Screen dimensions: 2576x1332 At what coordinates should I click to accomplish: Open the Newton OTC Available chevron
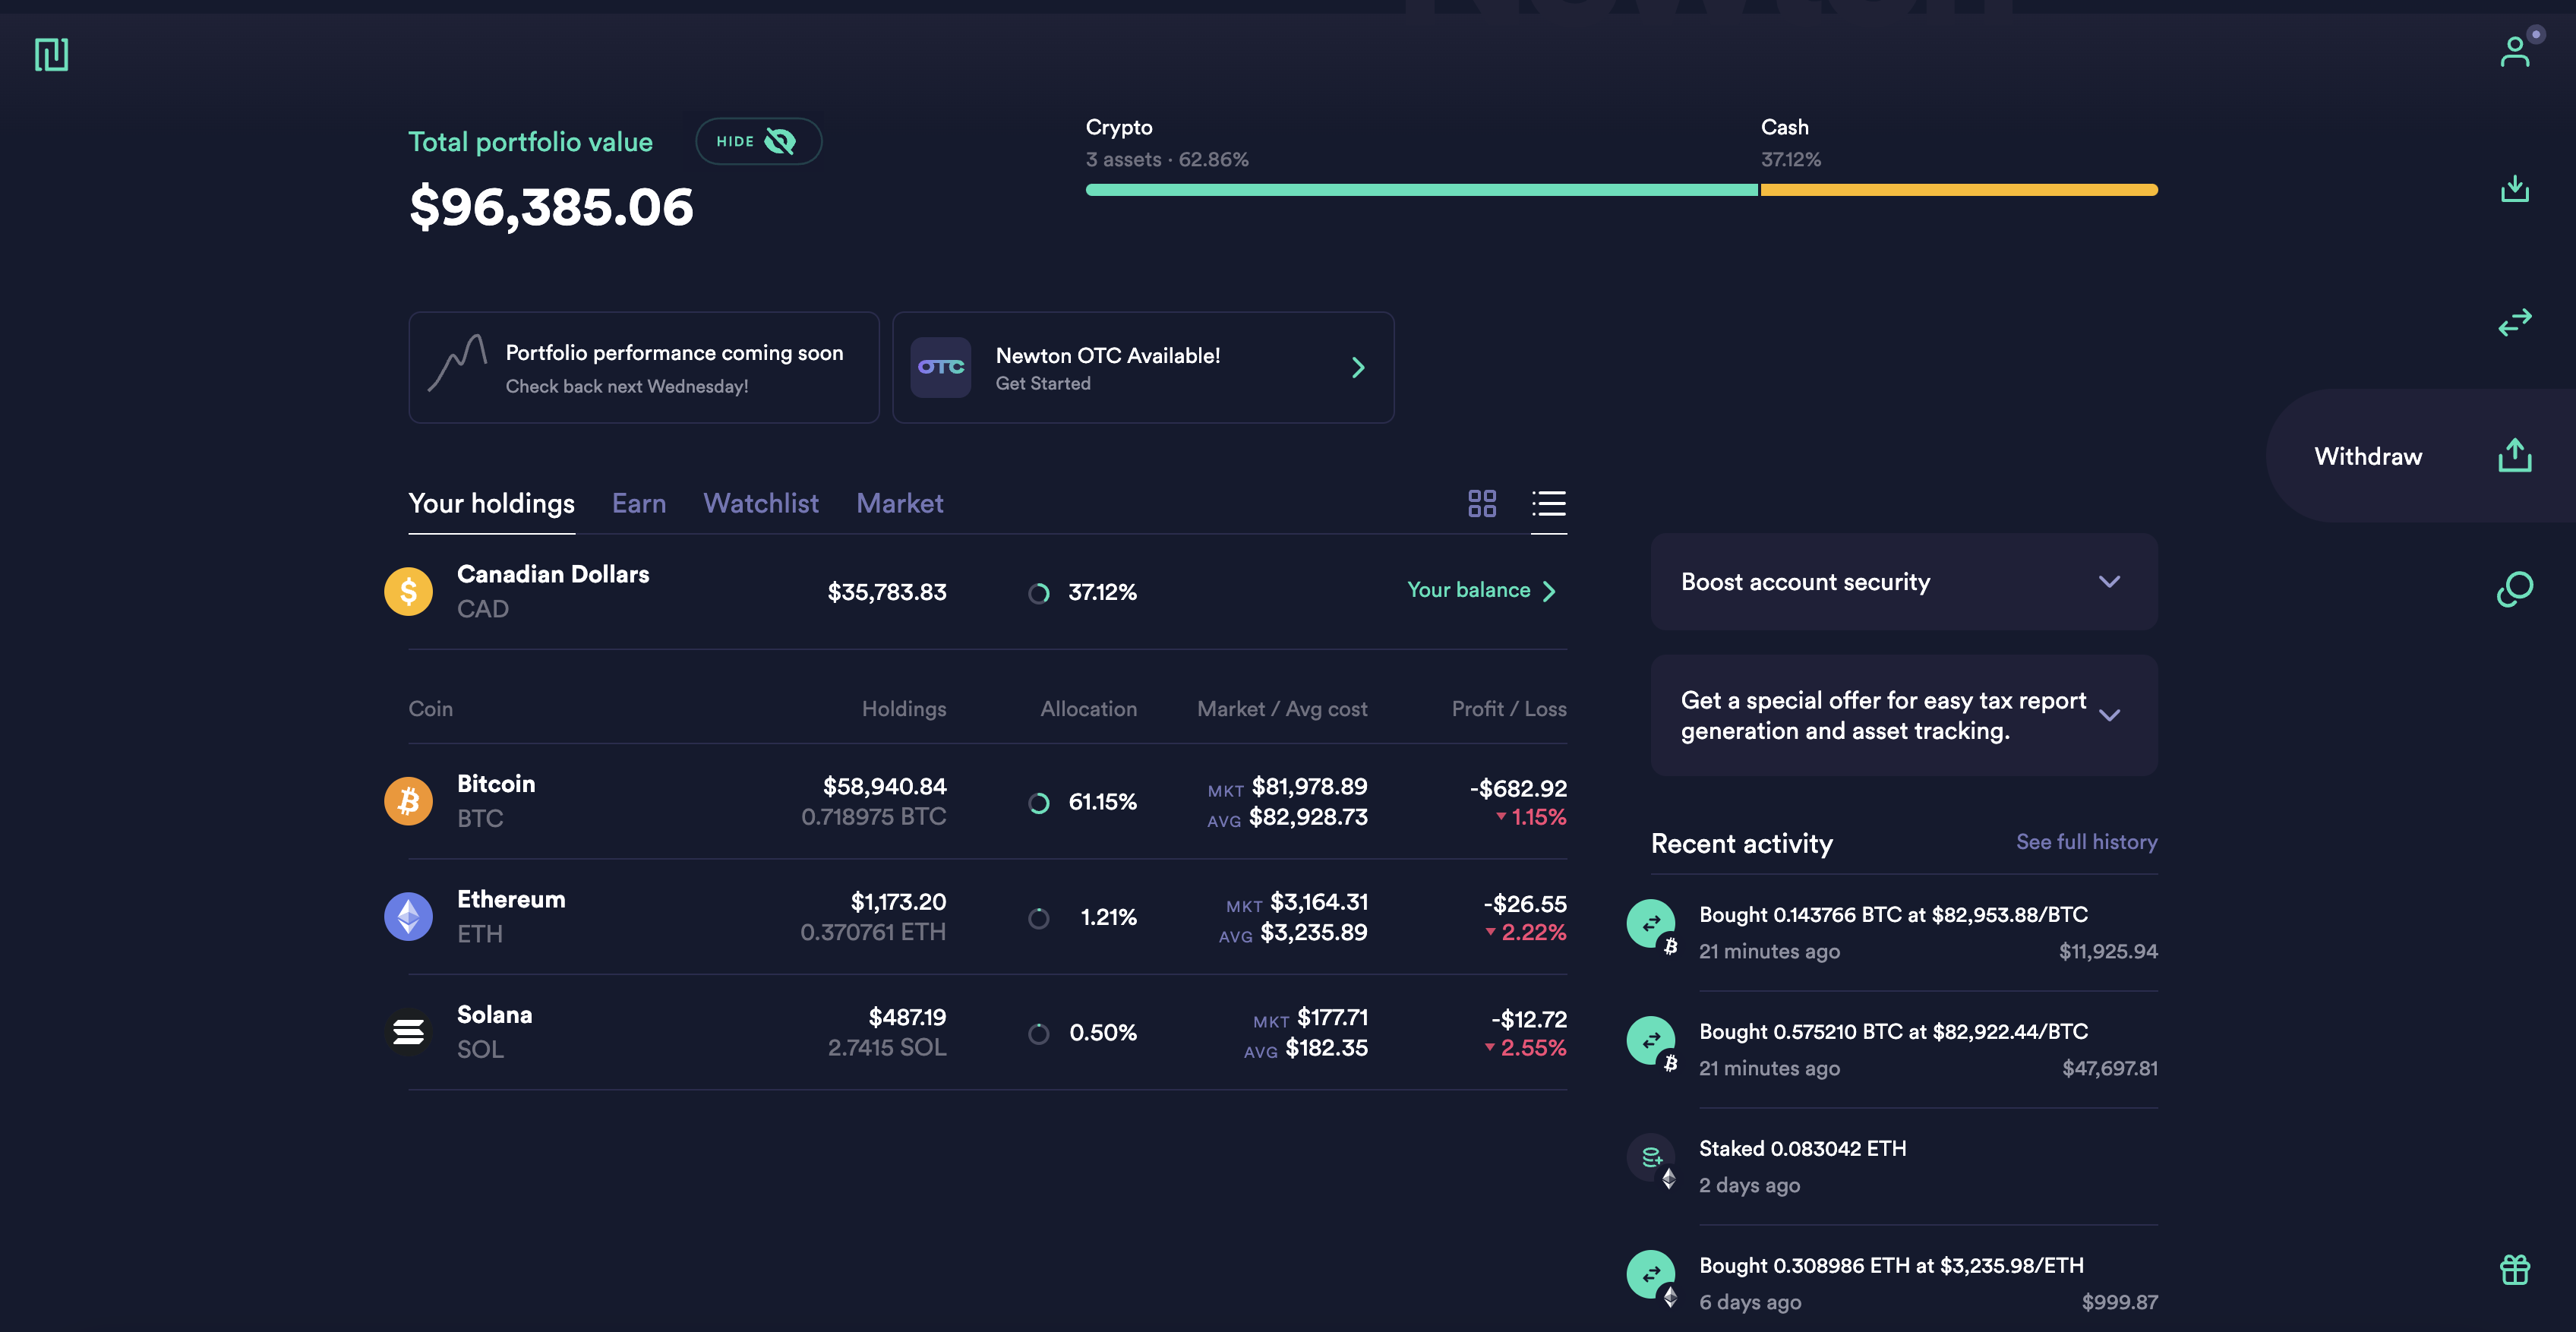coord(1357,368)
